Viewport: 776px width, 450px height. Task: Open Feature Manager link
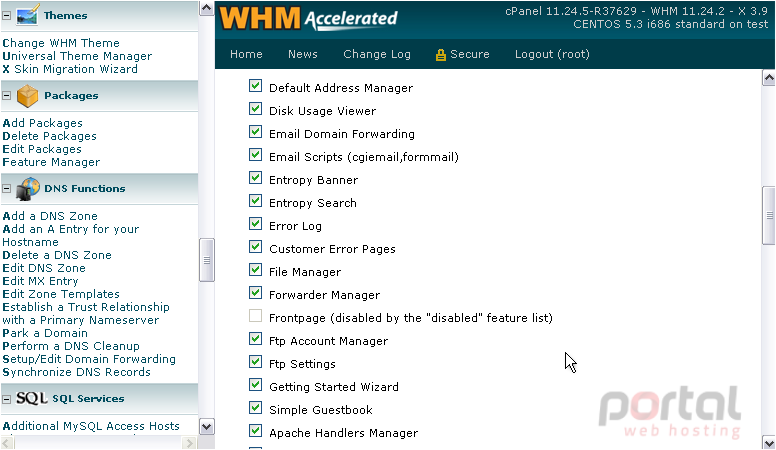tap(51, 162)
